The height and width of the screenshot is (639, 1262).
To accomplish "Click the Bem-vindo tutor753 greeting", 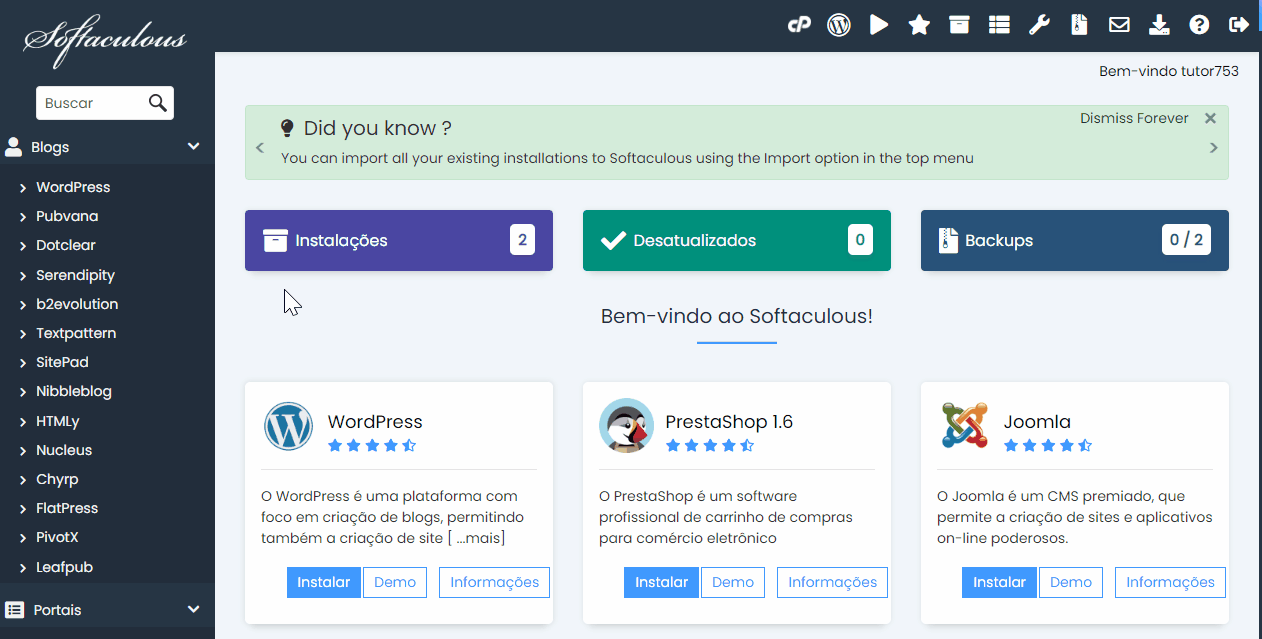I will pos(1169,71).
